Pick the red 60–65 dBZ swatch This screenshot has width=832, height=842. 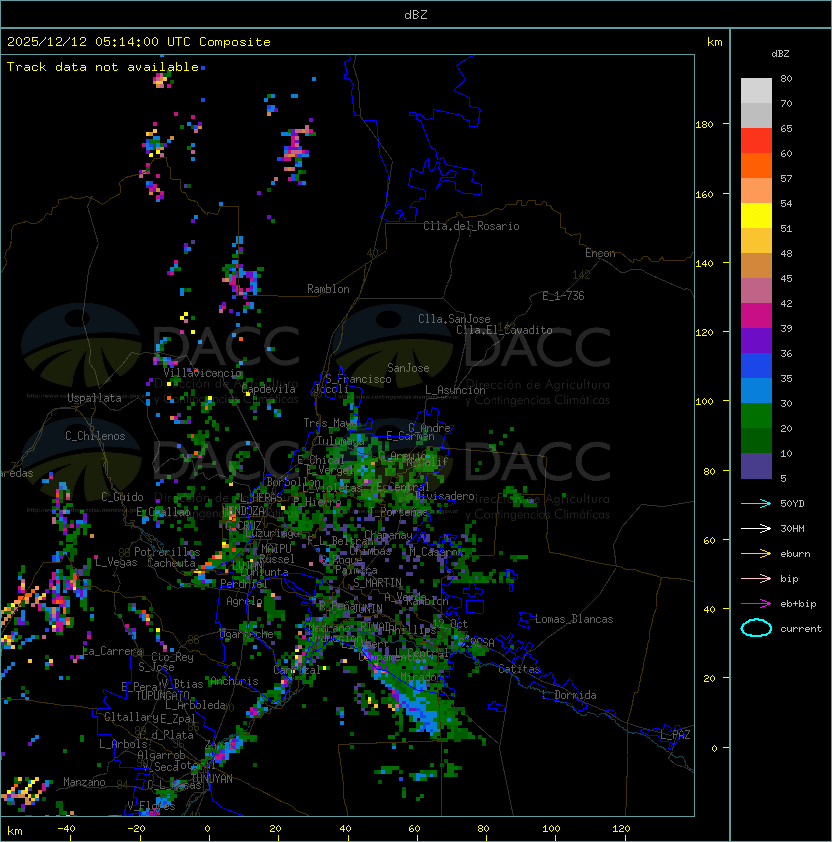[x=756, y=141]
